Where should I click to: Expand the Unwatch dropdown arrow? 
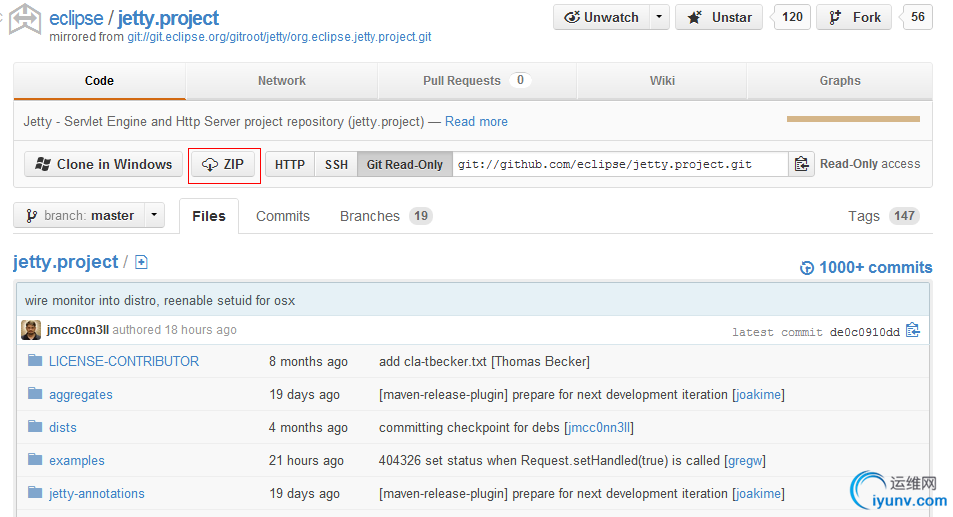point(659,18)
